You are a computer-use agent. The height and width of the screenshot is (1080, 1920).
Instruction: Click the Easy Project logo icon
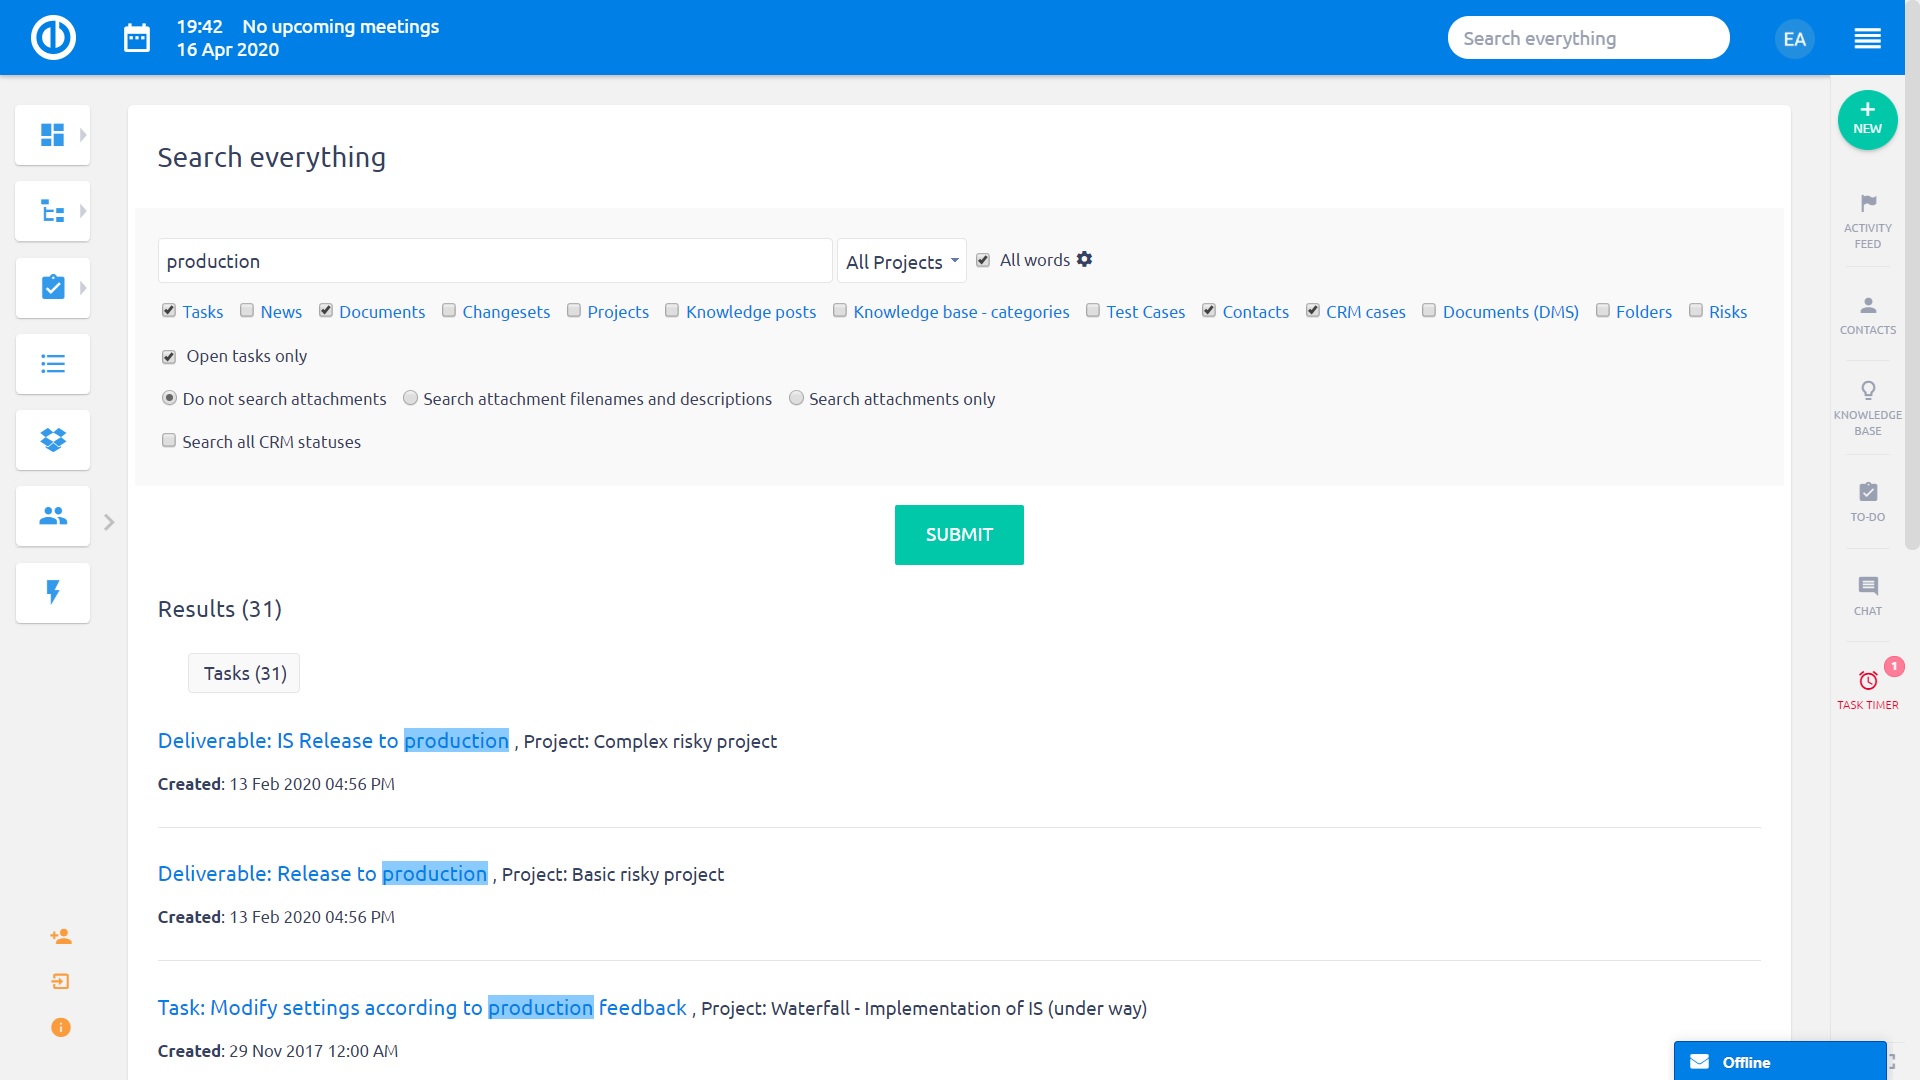click(x=53, y=38)
